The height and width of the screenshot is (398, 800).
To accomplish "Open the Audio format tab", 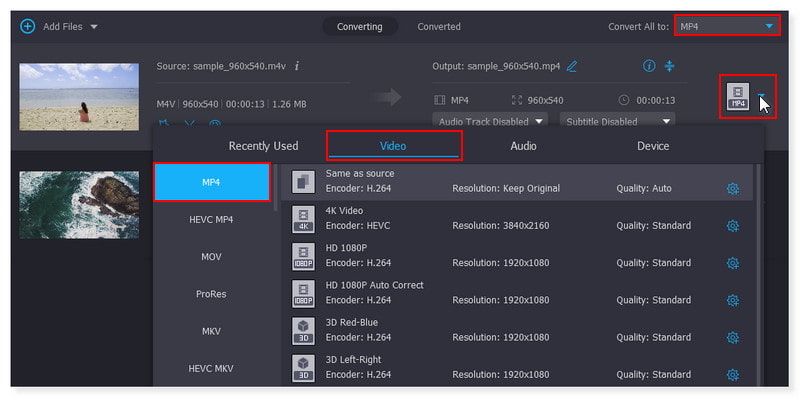I will pyautogui.click(x=523, y=146).
